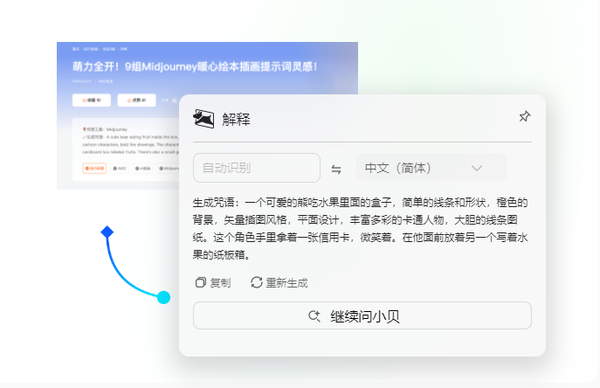Click the AIGC tag in background article
The image size is (600, 388).
click(120, 168)
